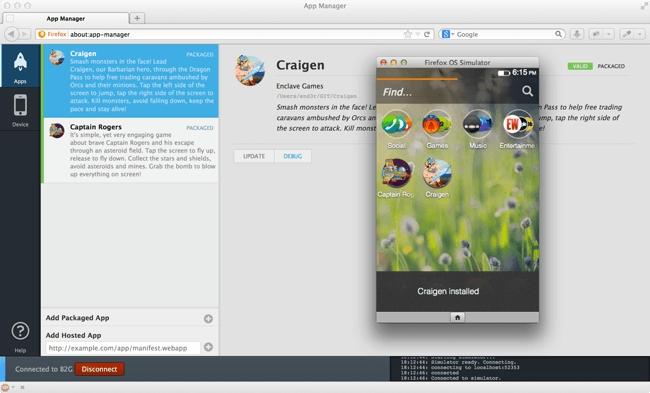
Task: Click the UPDATE button
Action: [x=254, y=156]
